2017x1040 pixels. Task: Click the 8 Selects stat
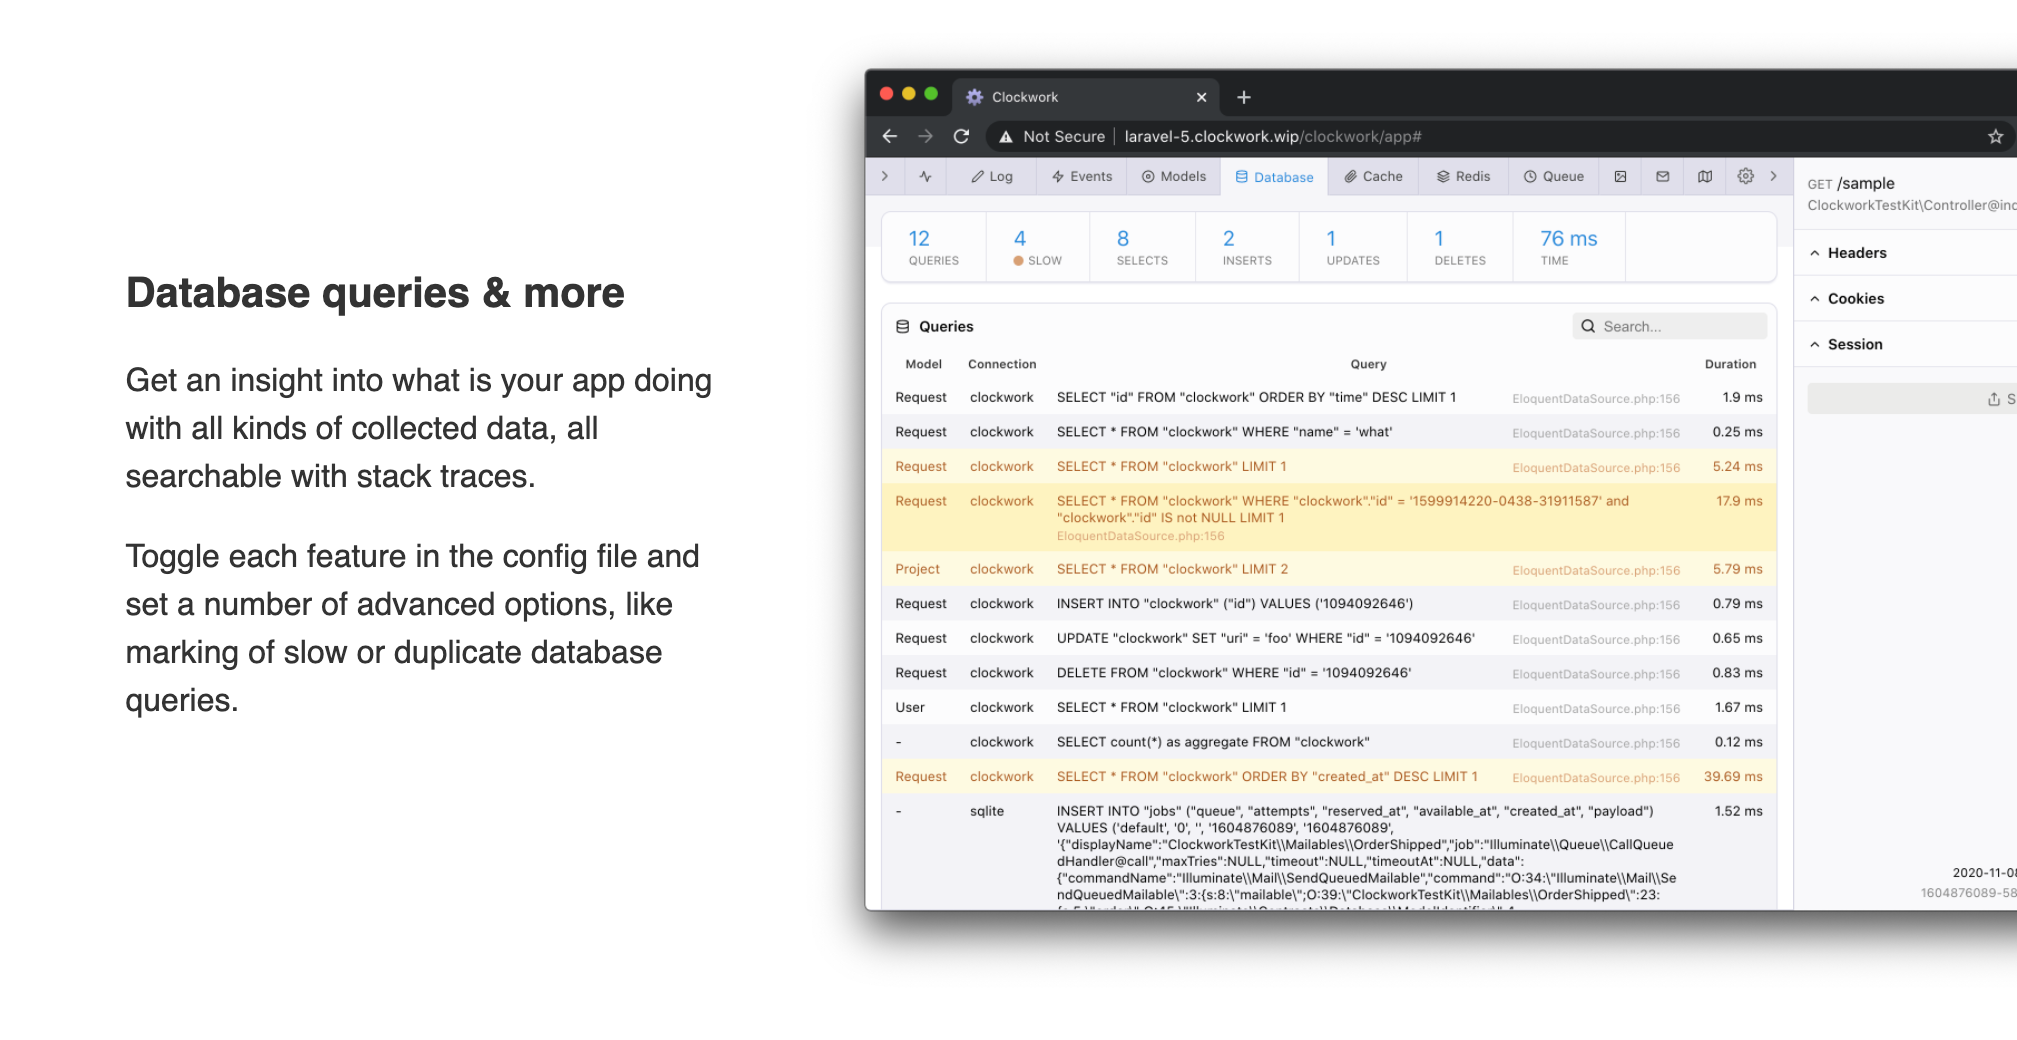1142,247
